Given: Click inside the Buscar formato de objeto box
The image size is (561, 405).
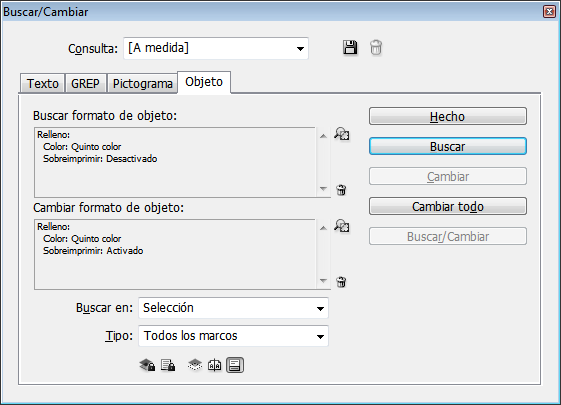Looking at the screenshot, I should point(175,162).
